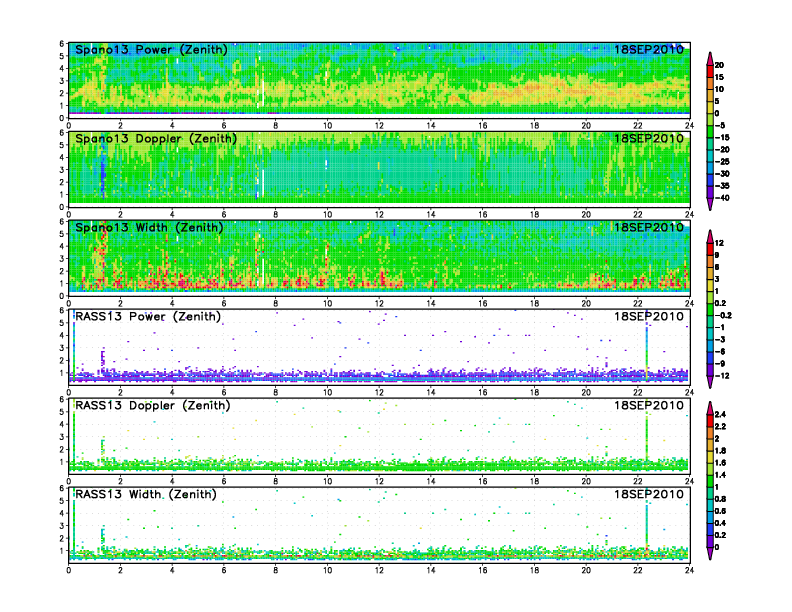The height and width of the screenshot is (612, 792).
Task: Click the "15" label on the color bar
Action: click(x=719, y=77)
